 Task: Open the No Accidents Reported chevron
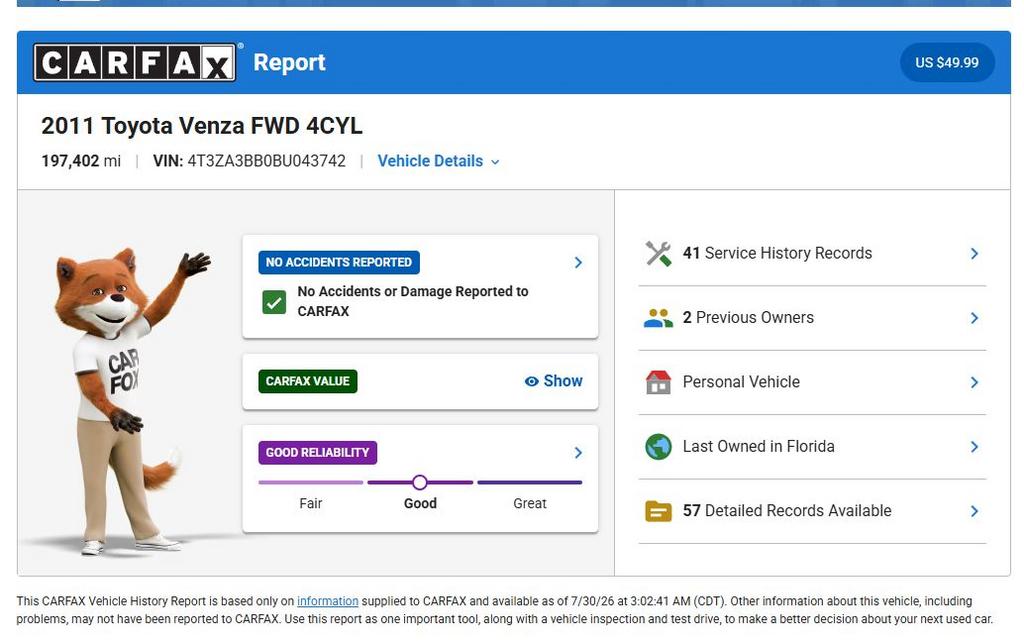tap(578, 262)
